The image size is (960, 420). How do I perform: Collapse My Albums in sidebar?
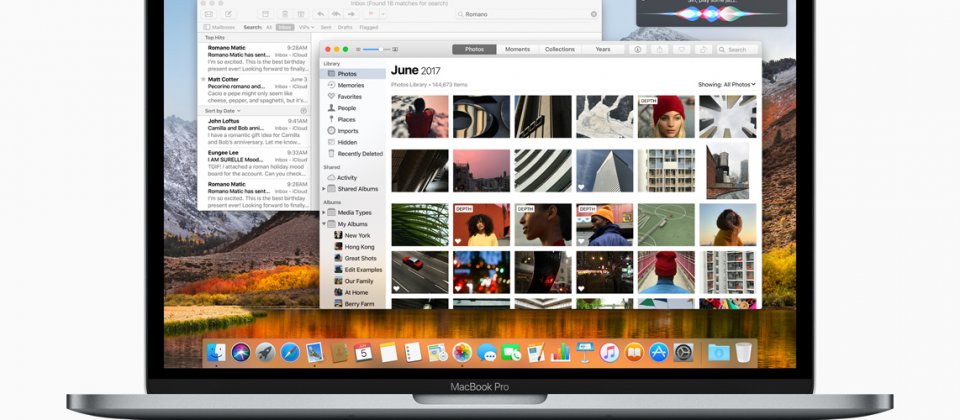[x=324, y=224]
